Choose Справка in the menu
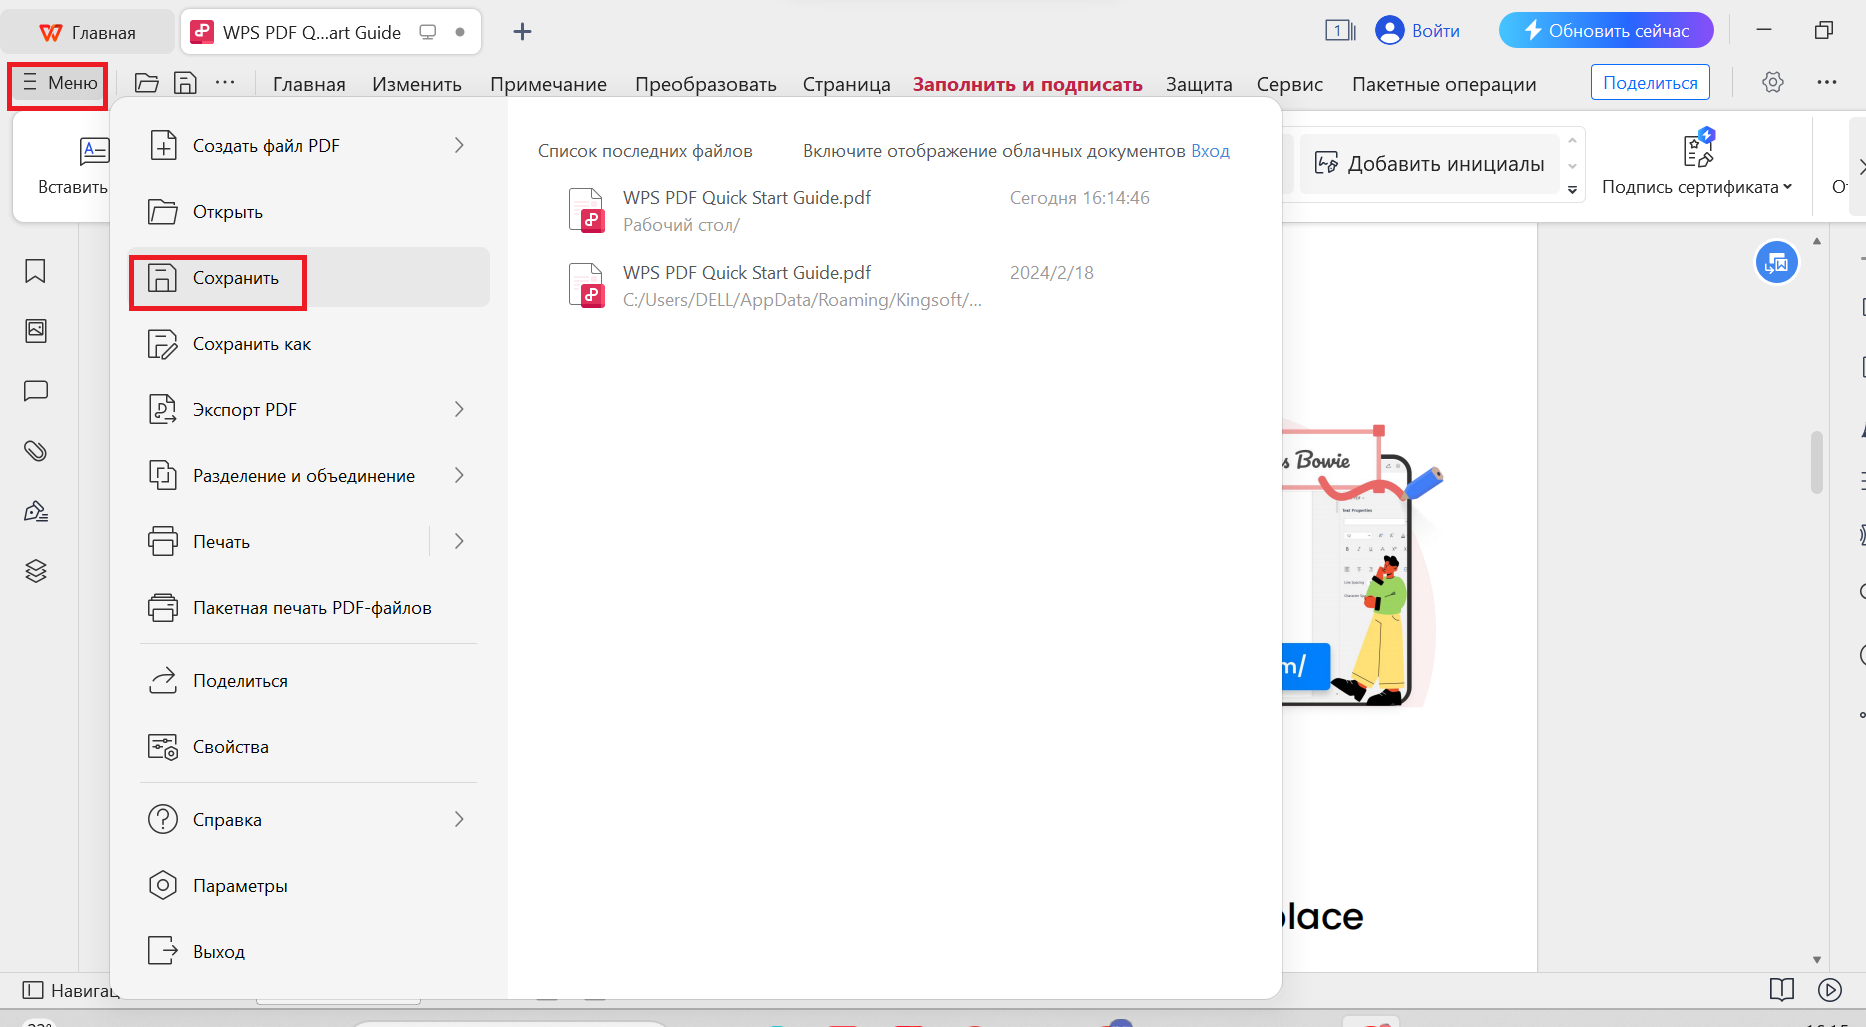The height and width of the screenshot is (1027, 1866). click(x=309, y=820)
